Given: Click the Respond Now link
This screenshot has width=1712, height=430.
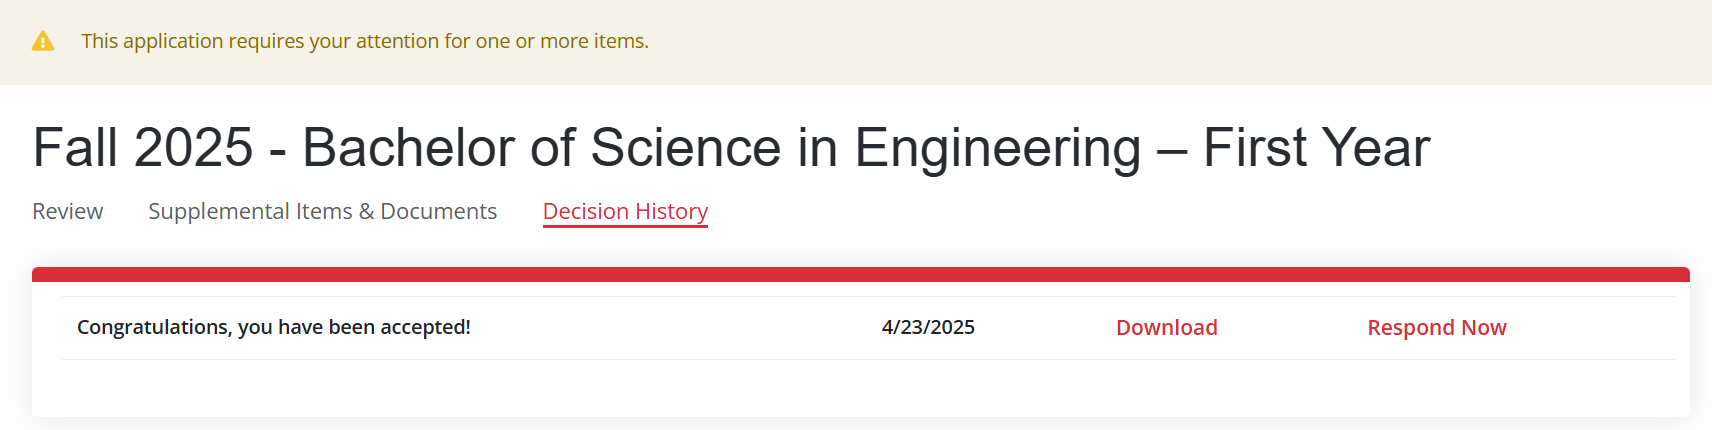Looking at the screenshot, I should pyautogui.click(x=1436, y=328).
